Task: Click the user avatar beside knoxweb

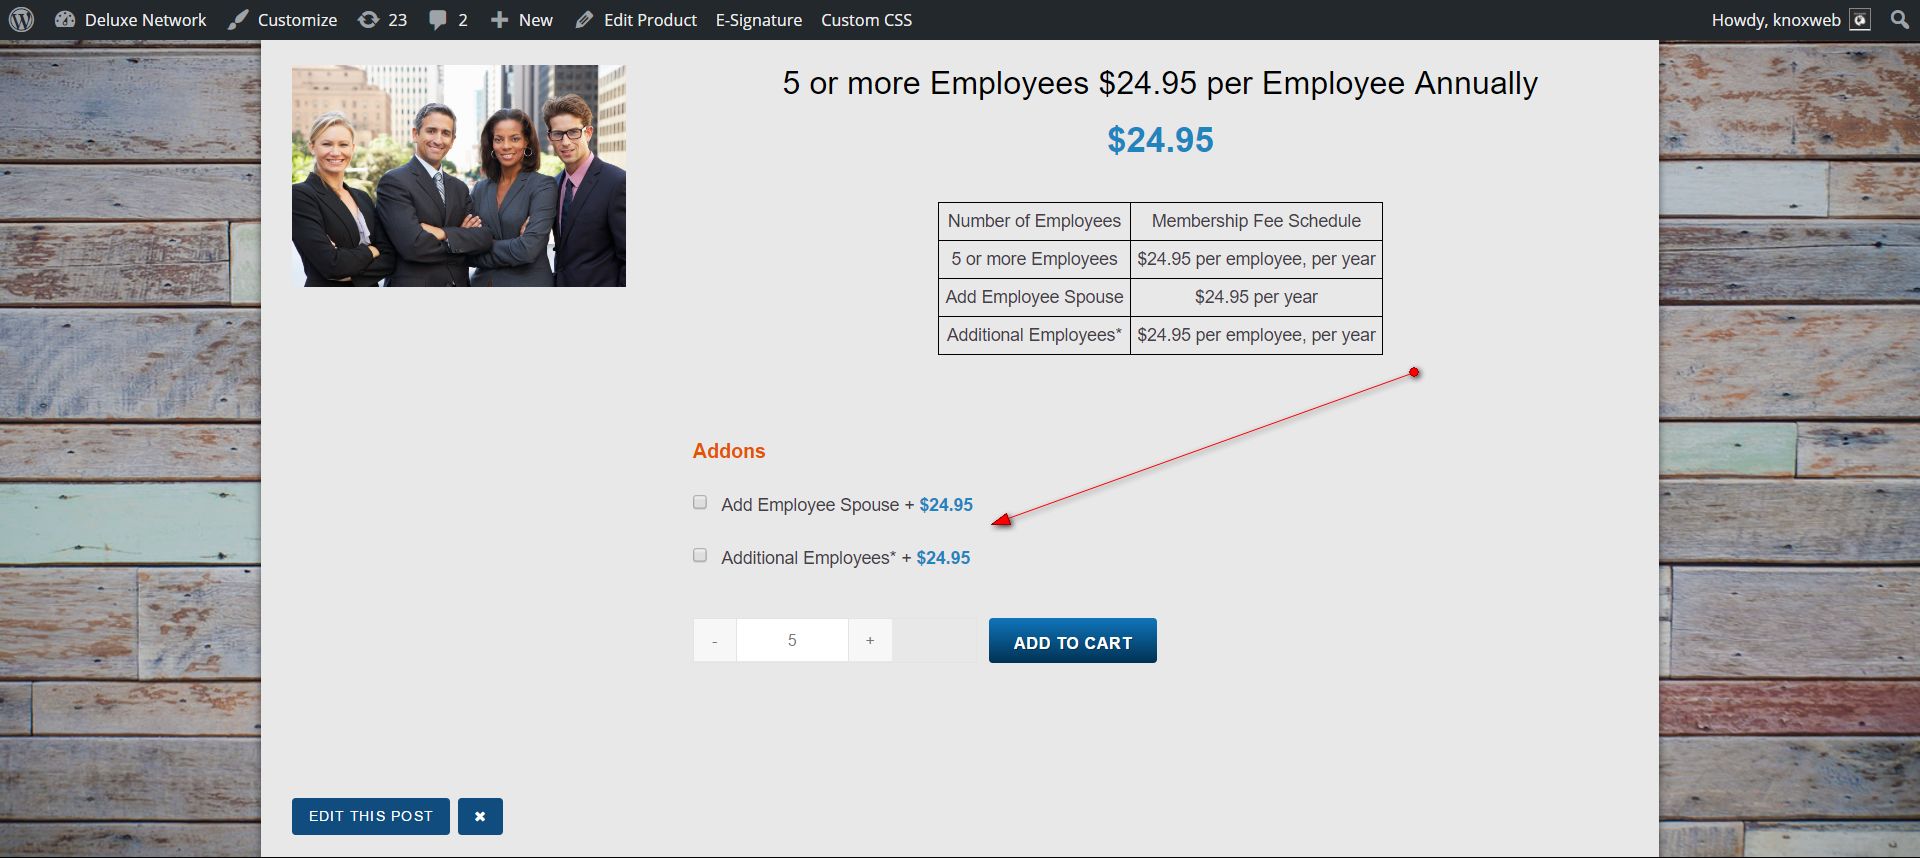Action: point(1860,20)
